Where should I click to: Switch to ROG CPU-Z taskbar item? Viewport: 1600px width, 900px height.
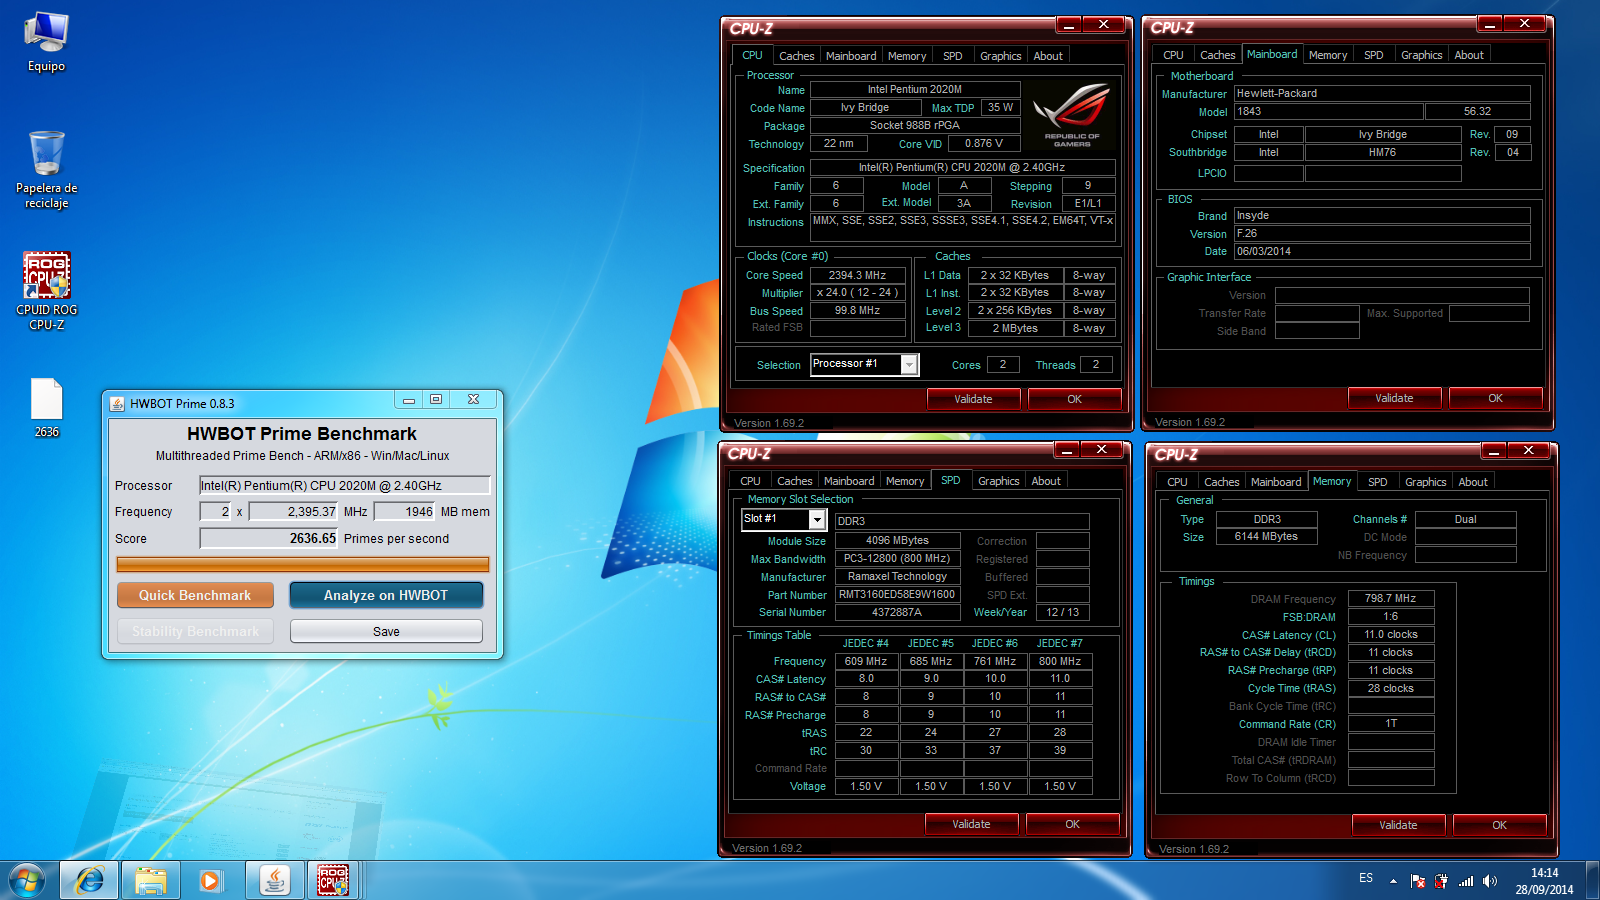[x=334, y=880]
